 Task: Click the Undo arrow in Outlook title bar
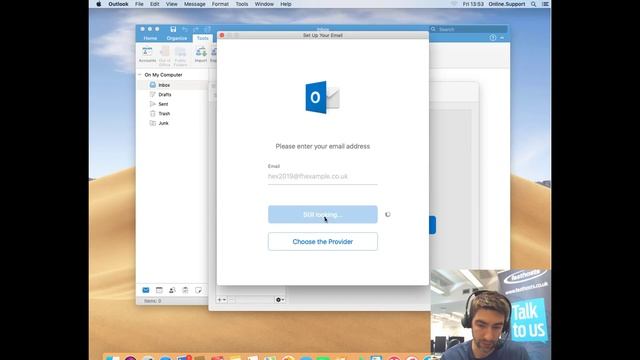[x=185, y=29]
